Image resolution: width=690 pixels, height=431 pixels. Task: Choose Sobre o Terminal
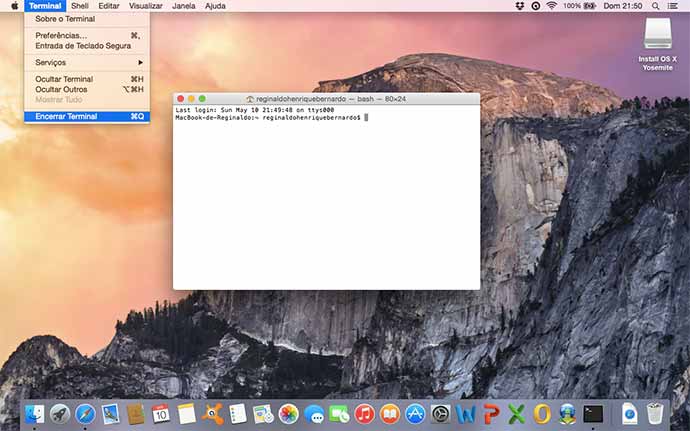click(66, 19)
